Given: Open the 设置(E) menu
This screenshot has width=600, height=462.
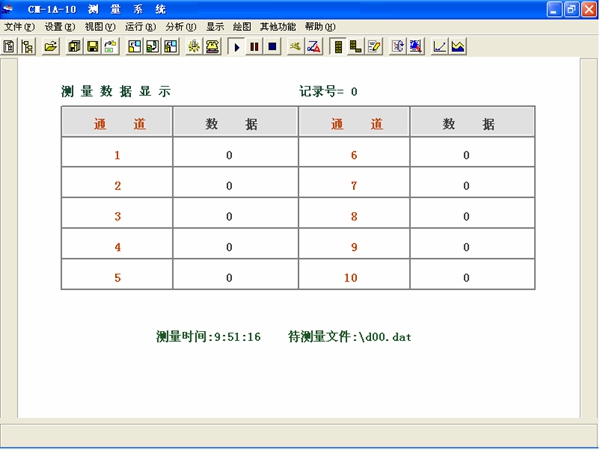Looking at the screenshot, I should tap(60, 26).
